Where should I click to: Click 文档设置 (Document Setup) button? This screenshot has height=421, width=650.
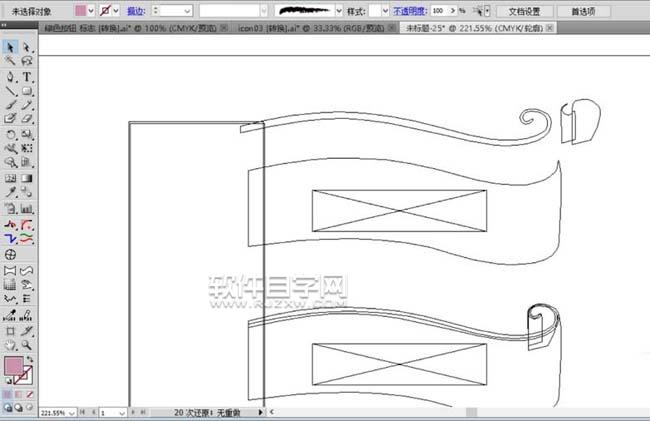point(524,11)
